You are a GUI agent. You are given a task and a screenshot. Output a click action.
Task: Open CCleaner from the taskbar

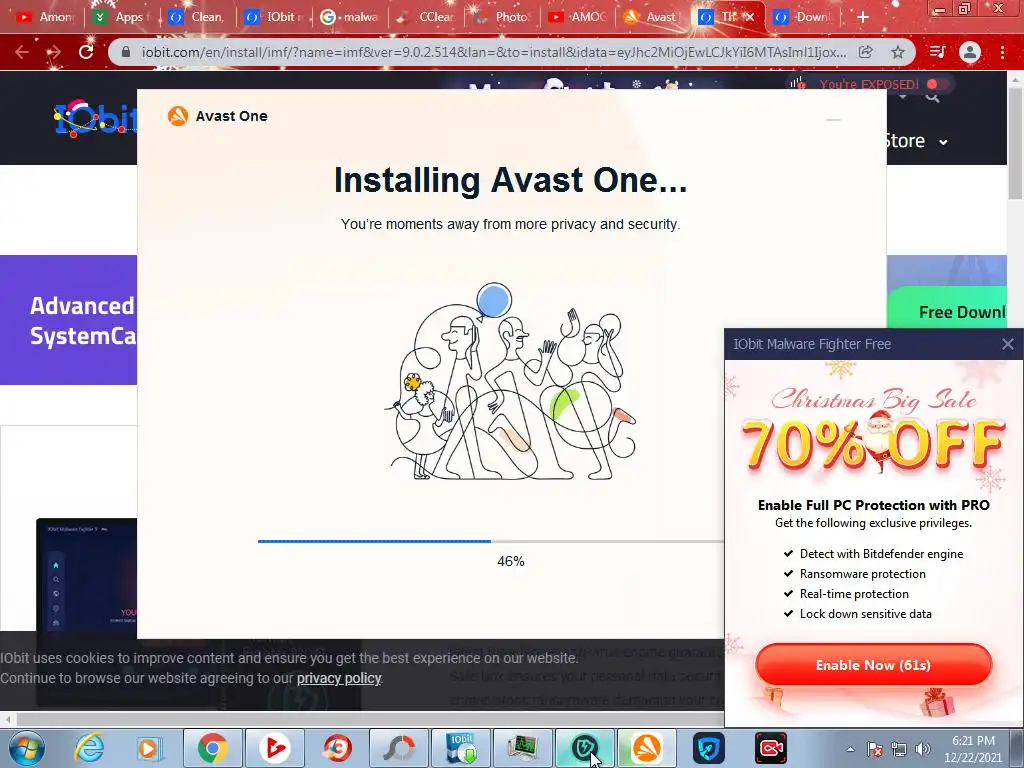click(337, 748)
